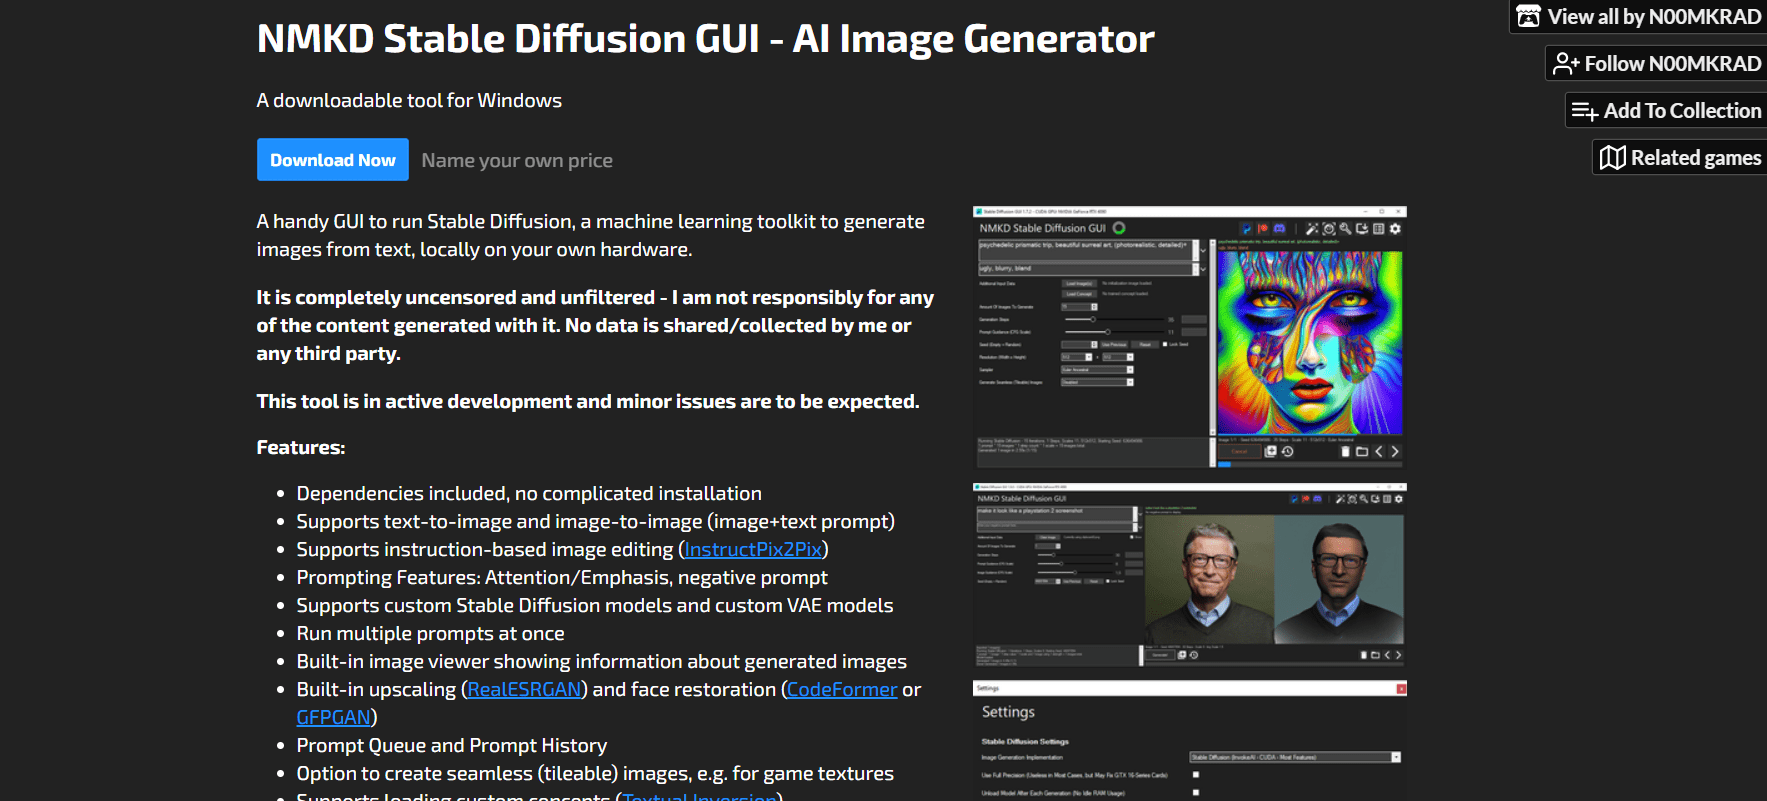Click 'Prompt Queue and Prompt History' list item
Viewport: 1767px width, 801px height.
click(x=452, y=745)
